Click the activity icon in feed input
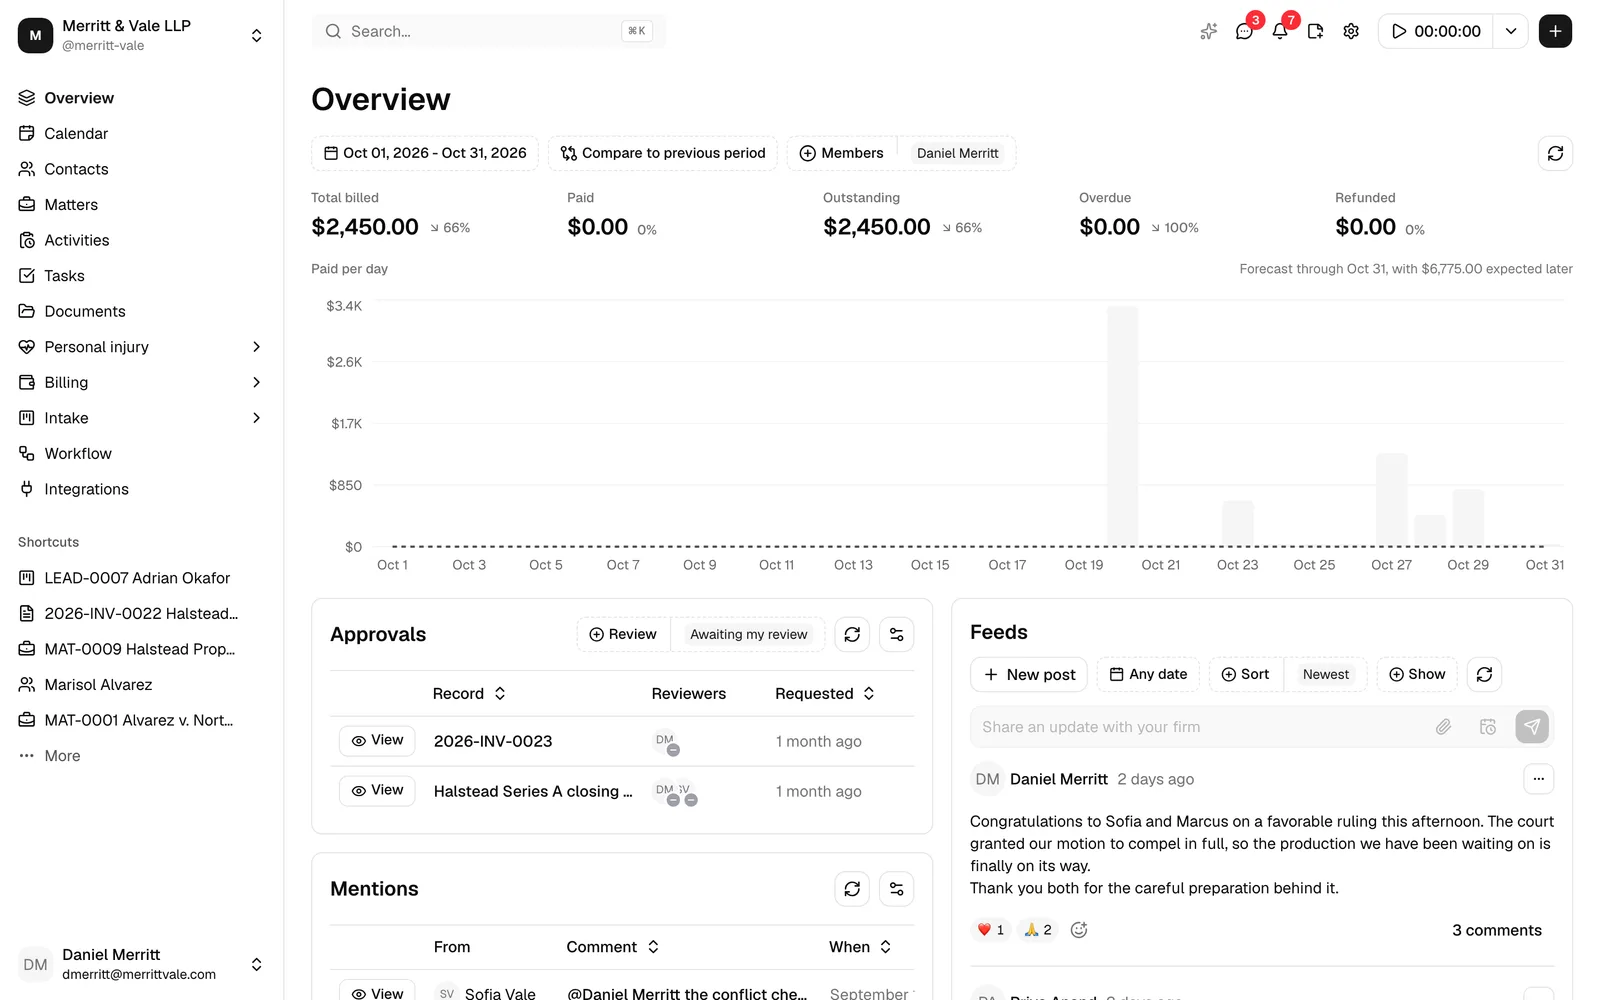 click(1487, 727)
